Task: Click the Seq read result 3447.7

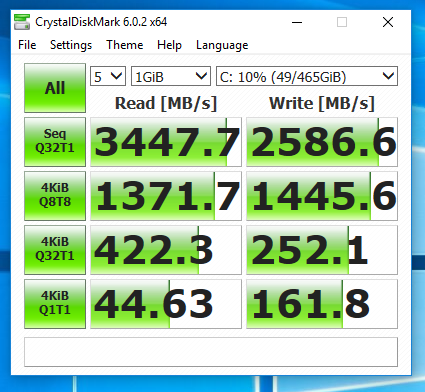Action: coord(166,142)
